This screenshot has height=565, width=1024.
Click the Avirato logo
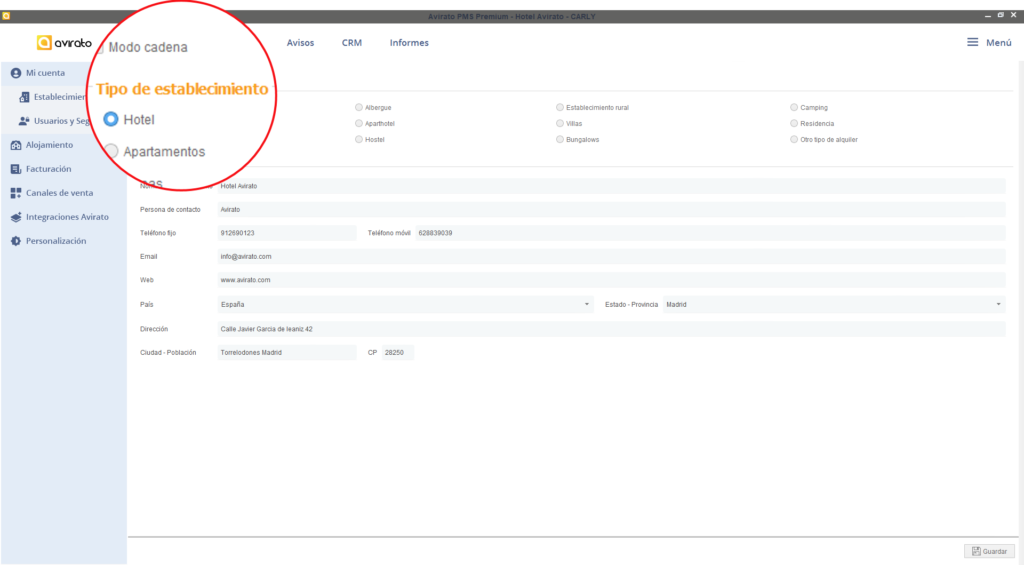tap(64, 43)
